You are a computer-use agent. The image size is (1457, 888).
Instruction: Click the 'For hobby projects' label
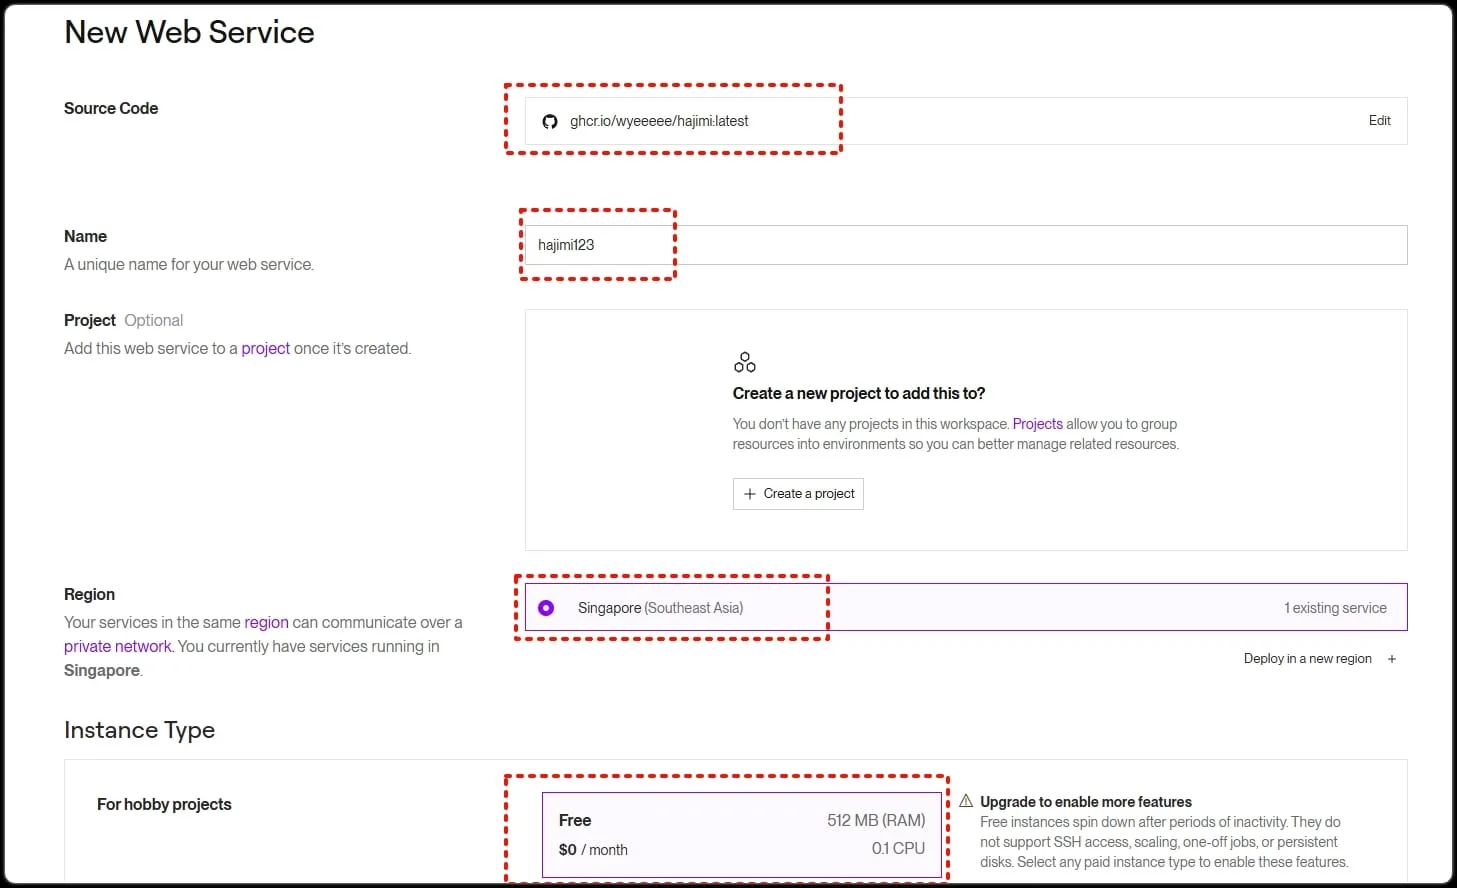click(164, 805)
